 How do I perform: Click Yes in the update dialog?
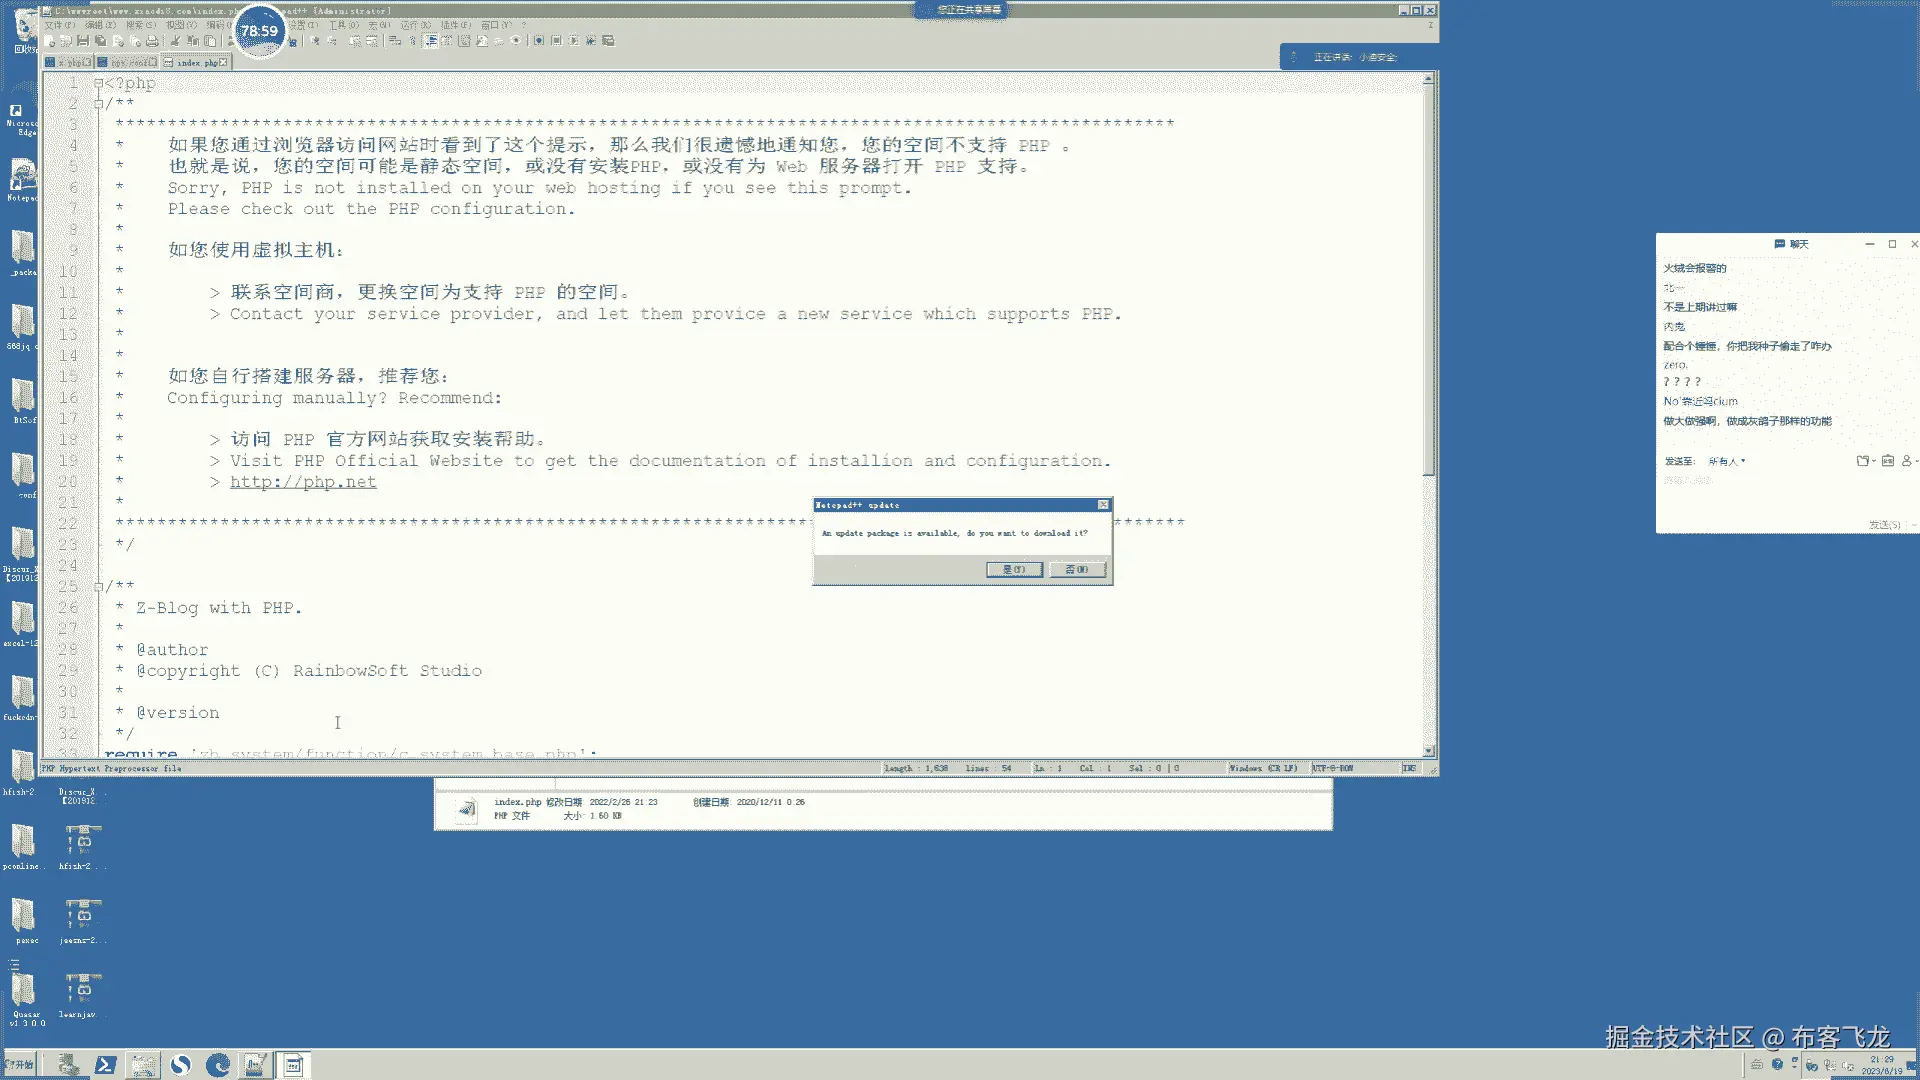(1014, 569)
